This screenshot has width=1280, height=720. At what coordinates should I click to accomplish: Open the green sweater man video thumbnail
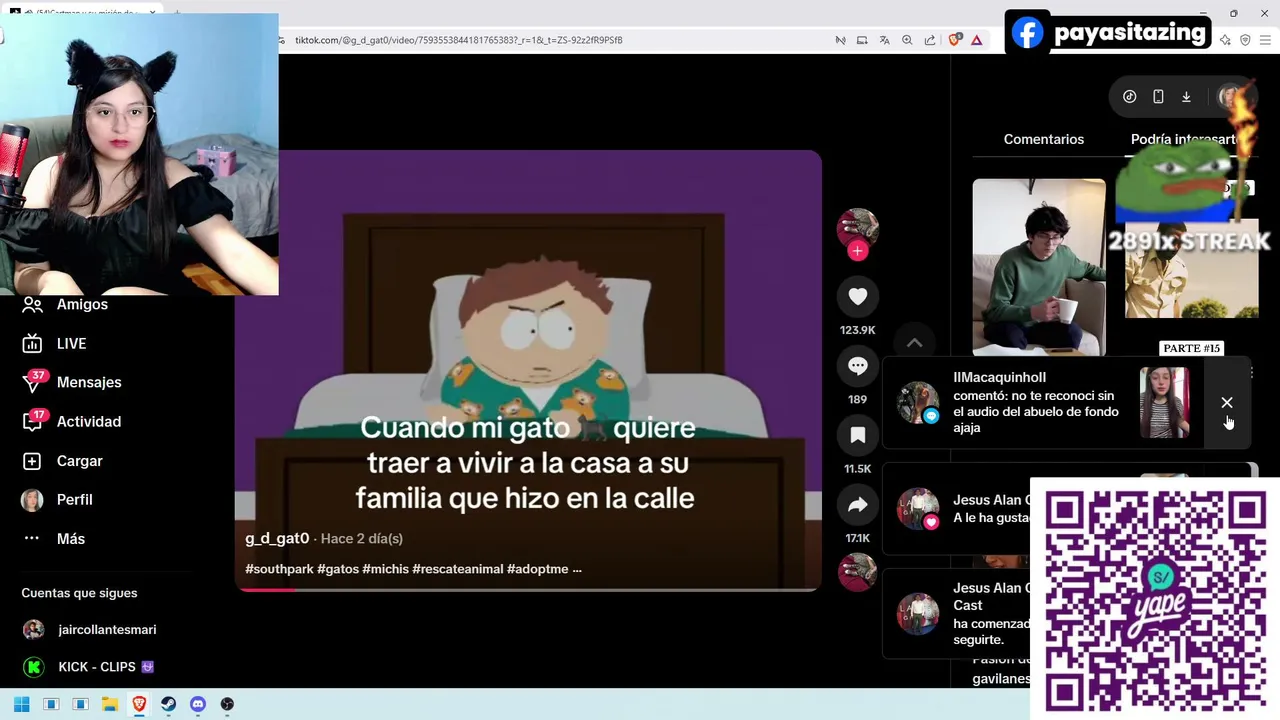coord(1039,267)
